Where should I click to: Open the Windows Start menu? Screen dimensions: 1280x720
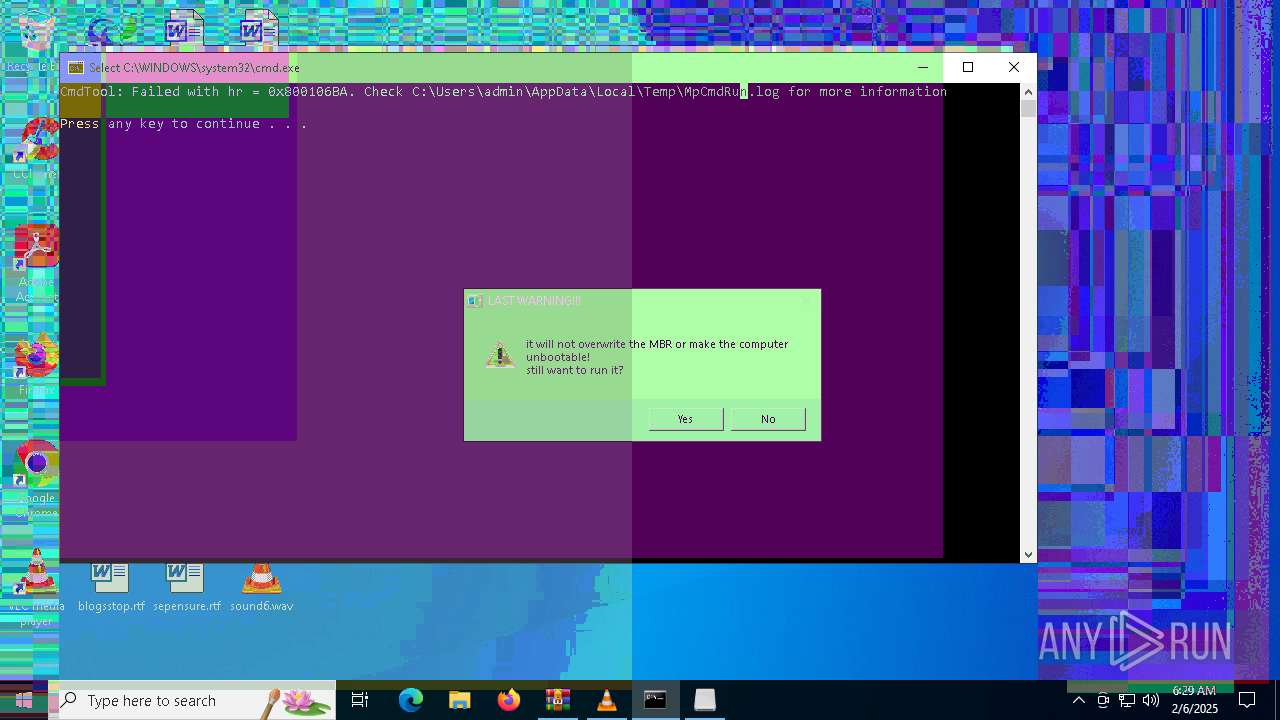click(x=24, y=700)
